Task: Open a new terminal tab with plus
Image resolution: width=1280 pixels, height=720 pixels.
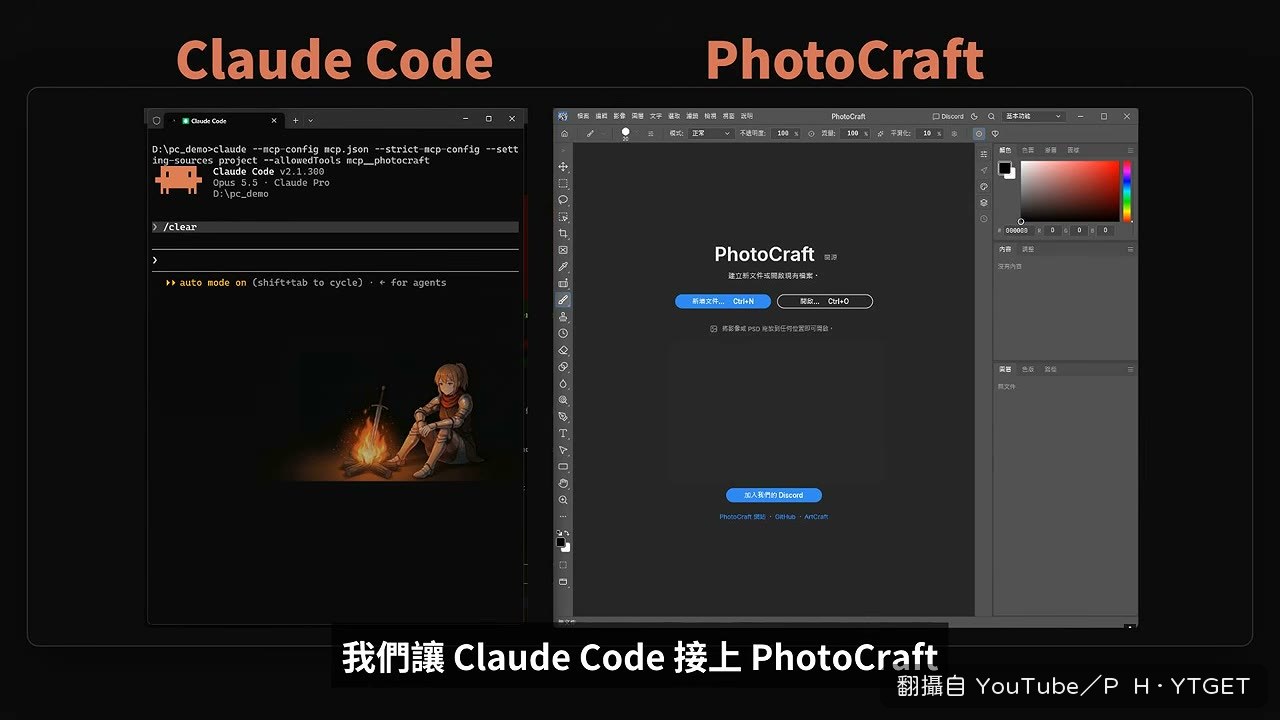Action: click(295, 120)
